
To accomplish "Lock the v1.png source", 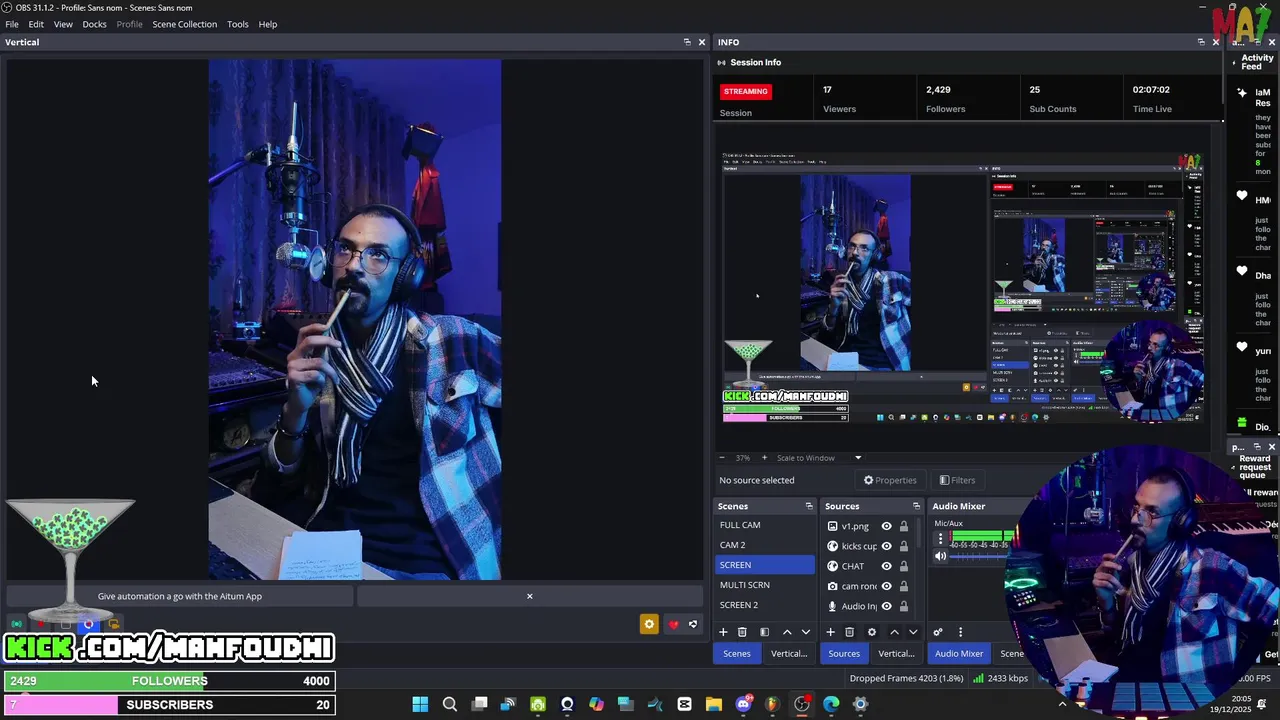I will pos(904,526).
